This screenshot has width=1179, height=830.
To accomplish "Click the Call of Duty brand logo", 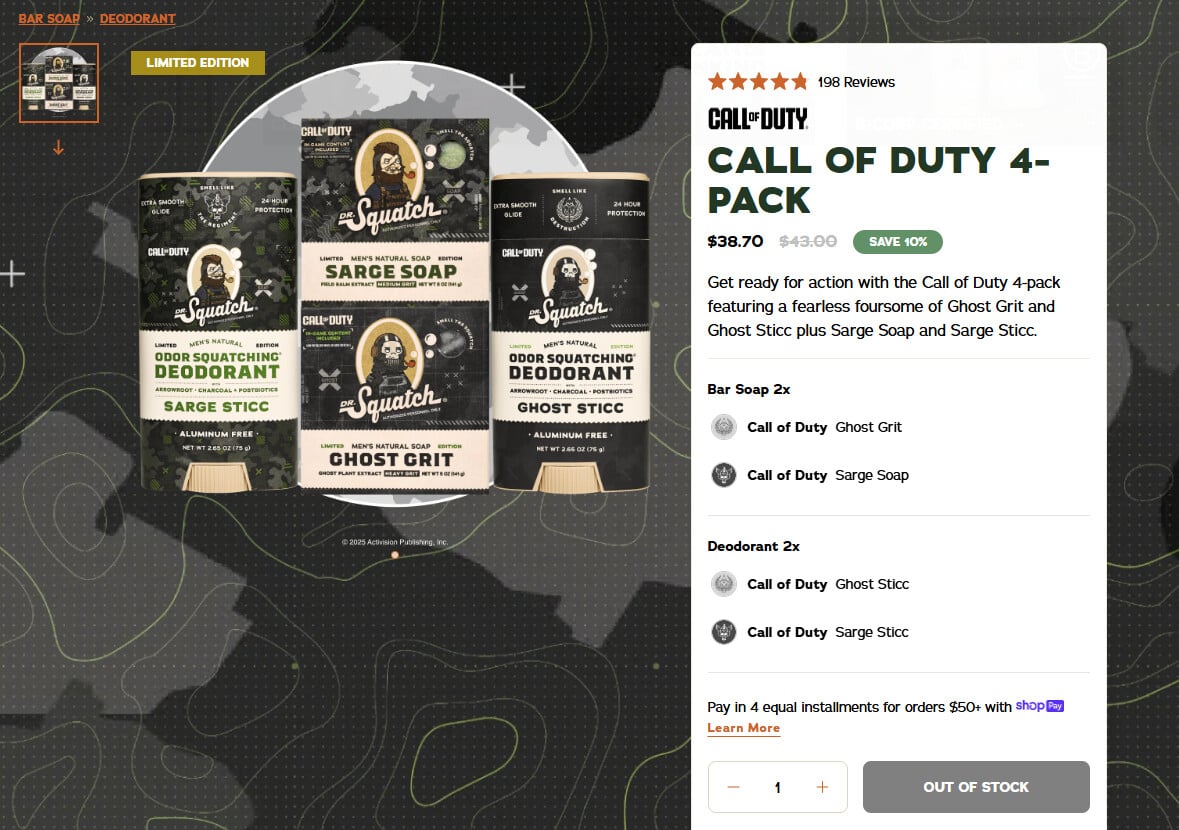I will [x=758, y=119].
